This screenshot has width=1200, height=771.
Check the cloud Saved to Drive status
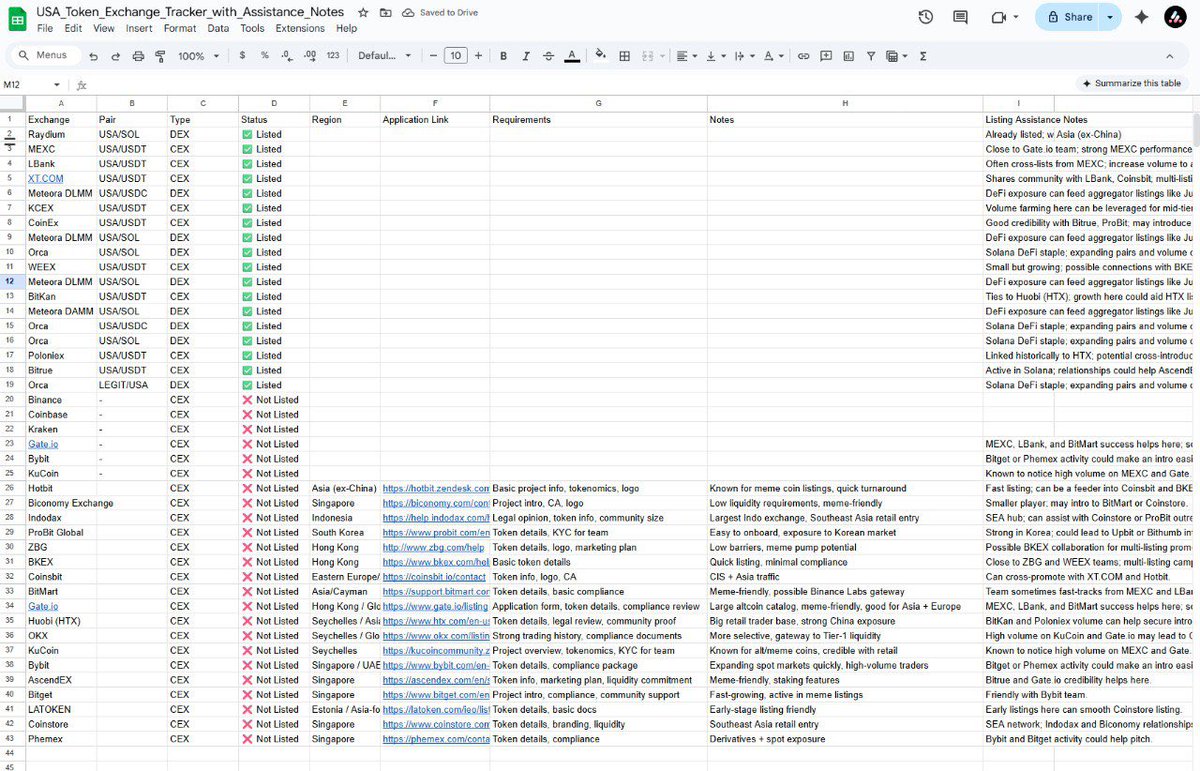pos(440,13)
